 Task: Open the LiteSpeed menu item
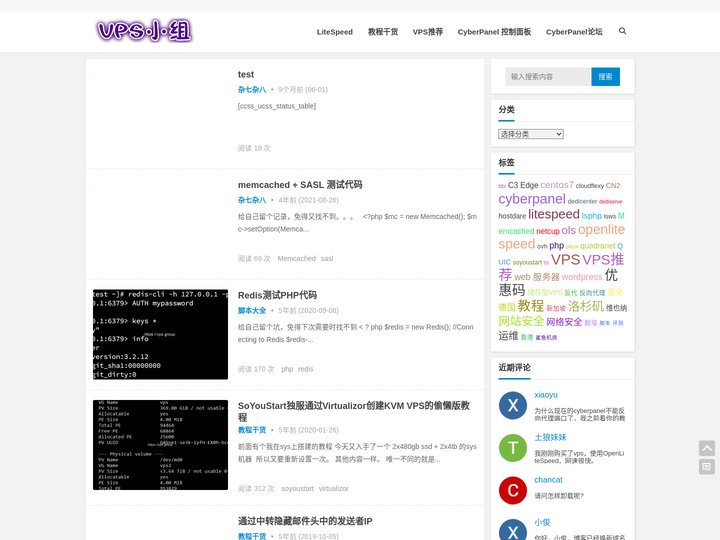pyautogui.click(x=335, y=32)
